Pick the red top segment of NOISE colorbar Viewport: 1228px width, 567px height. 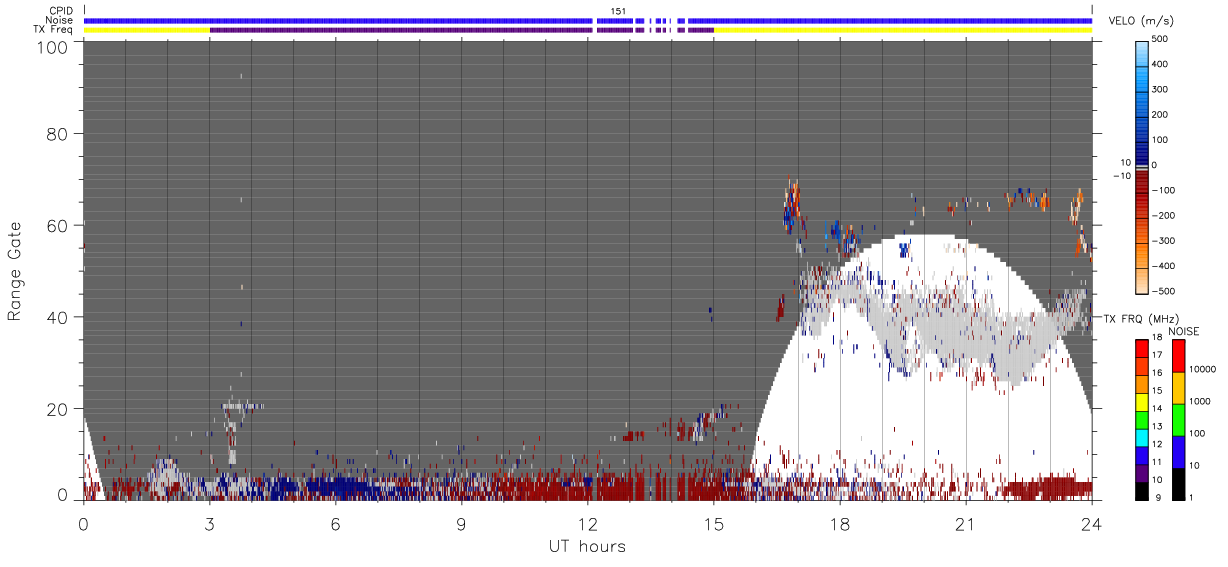1178,355
